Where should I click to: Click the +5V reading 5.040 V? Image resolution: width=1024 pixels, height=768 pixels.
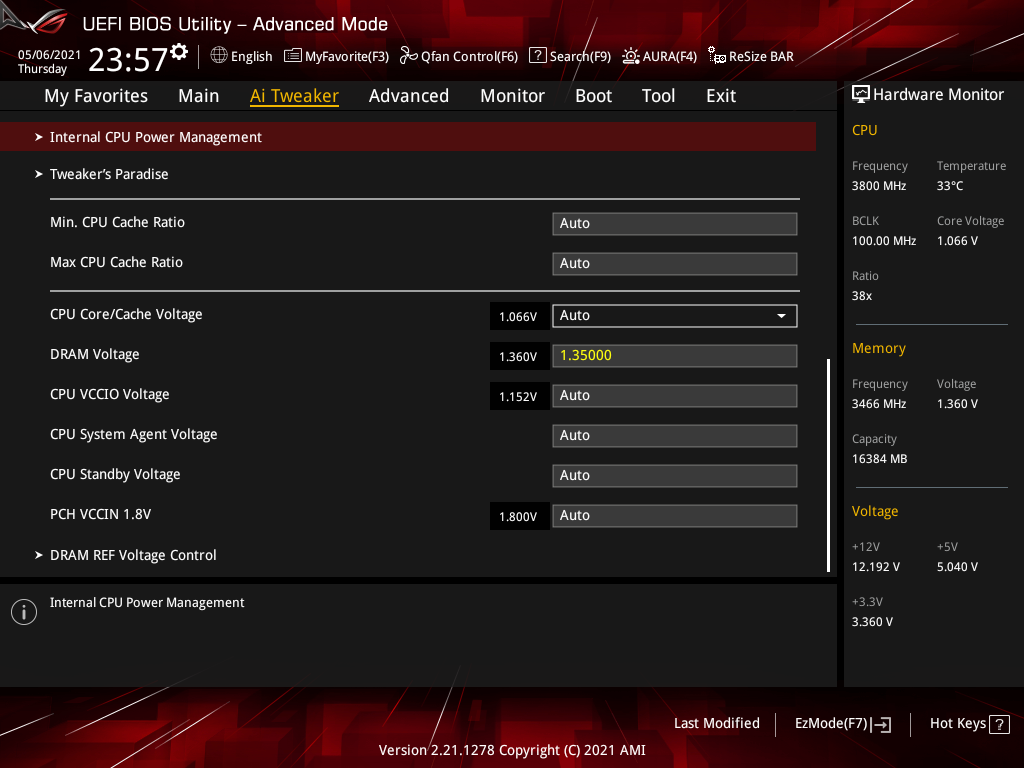[957, 567]
